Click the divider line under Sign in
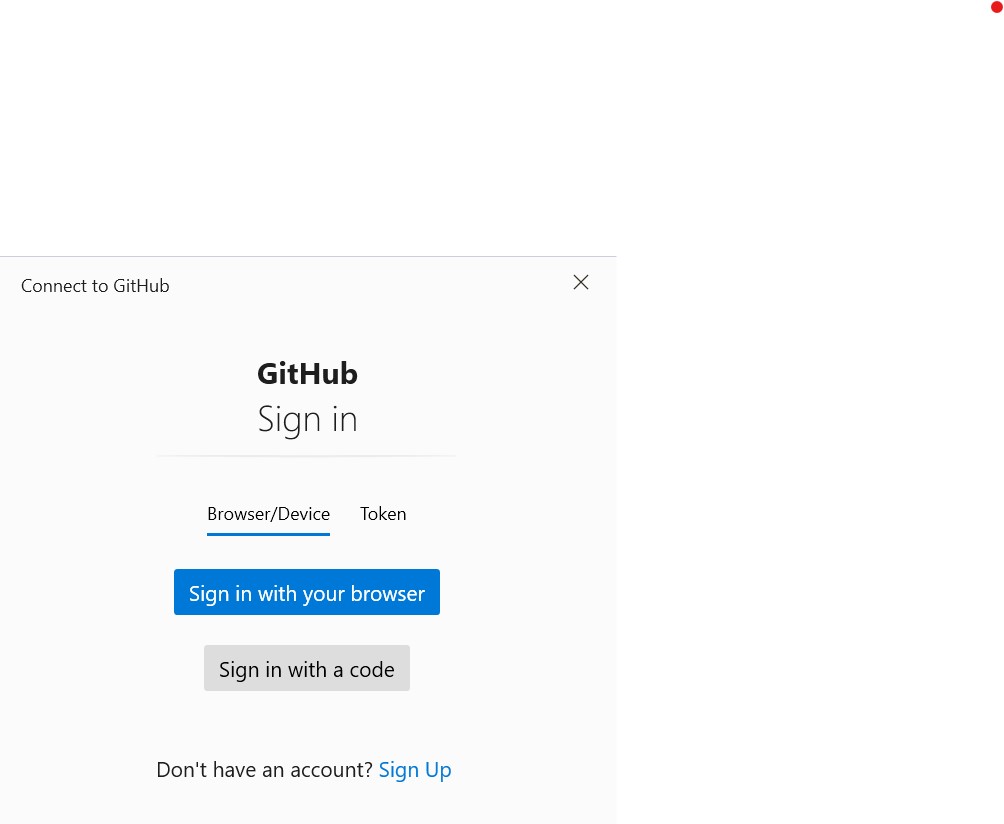1004x824 pixels. pos(306,456)
